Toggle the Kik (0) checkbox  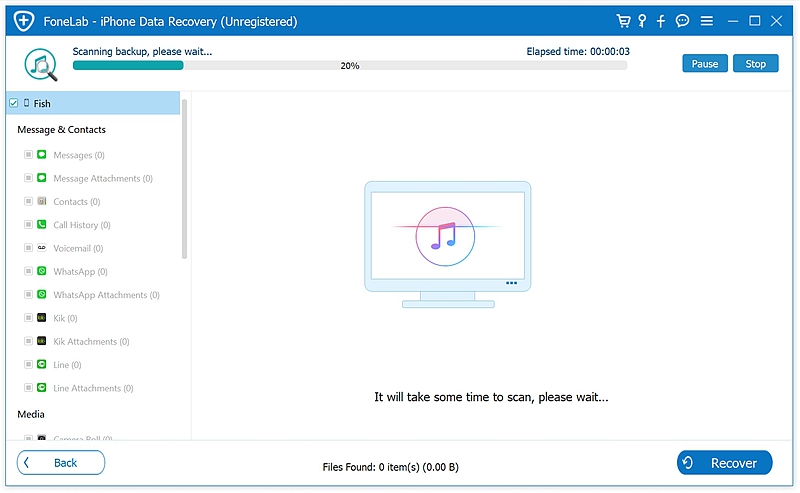[x=29, y=317]
